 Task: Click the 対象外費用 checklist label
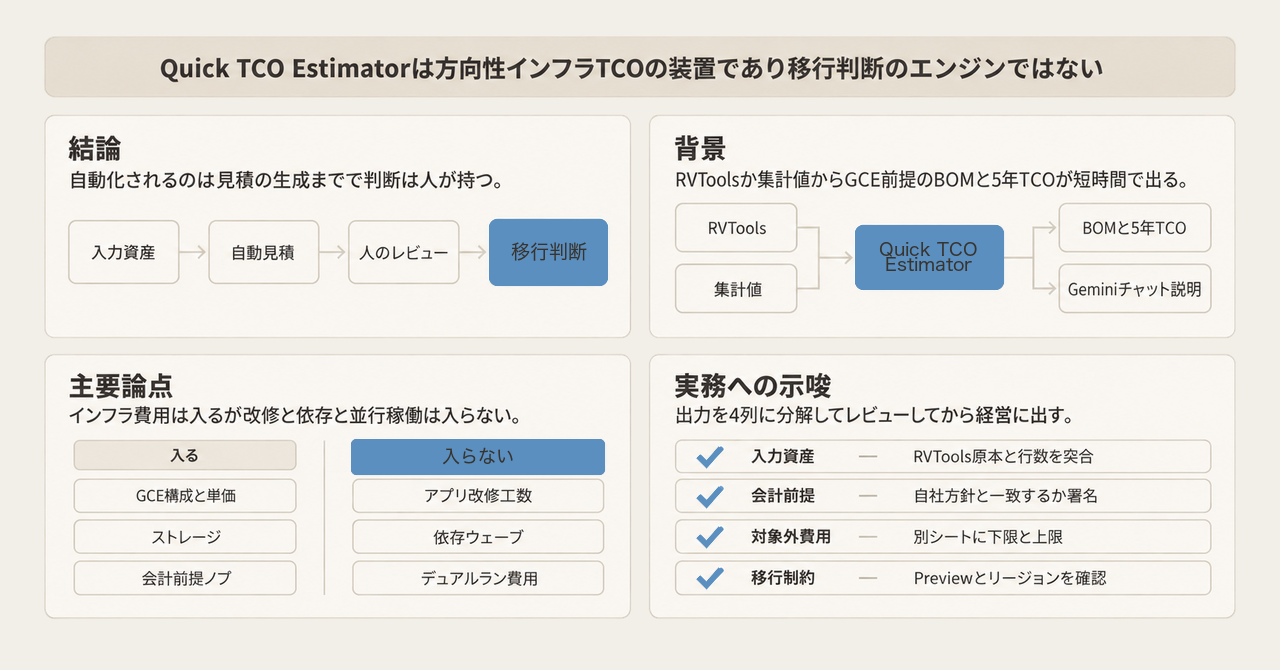point(791,537)
